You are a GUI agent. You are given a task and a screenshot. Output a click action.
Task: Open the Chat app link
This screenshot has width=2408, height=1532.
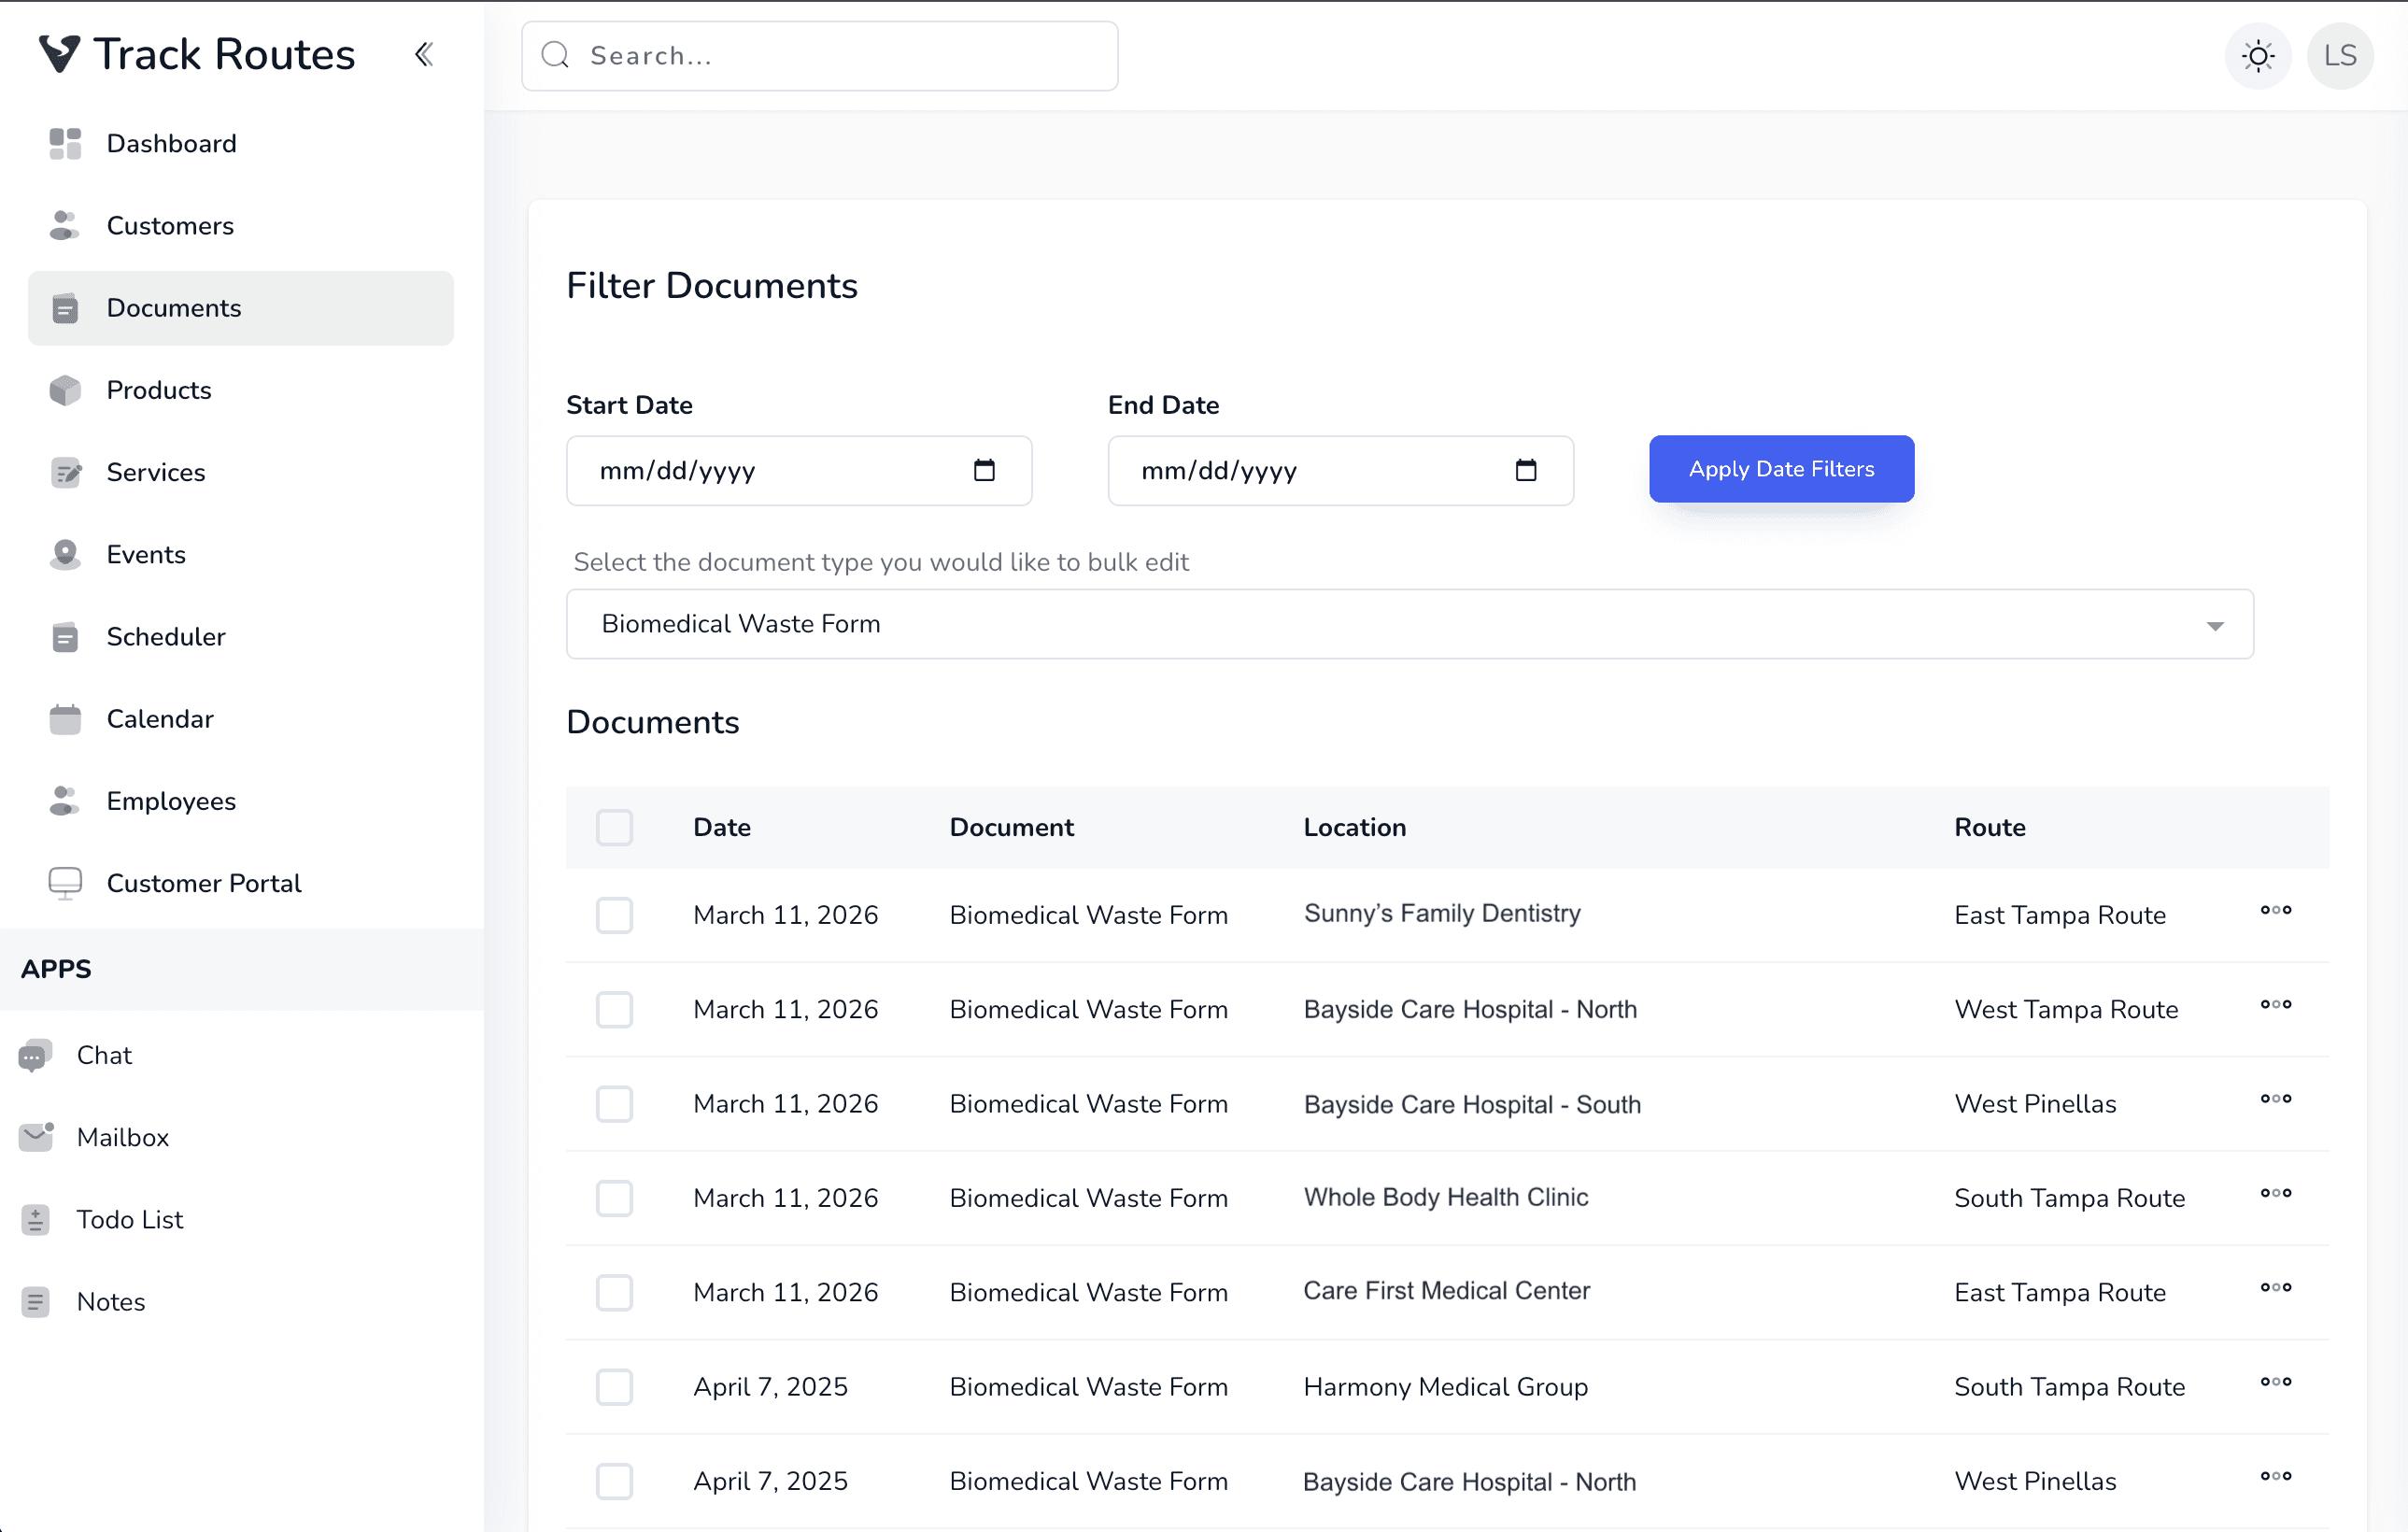click(104, 1055)
